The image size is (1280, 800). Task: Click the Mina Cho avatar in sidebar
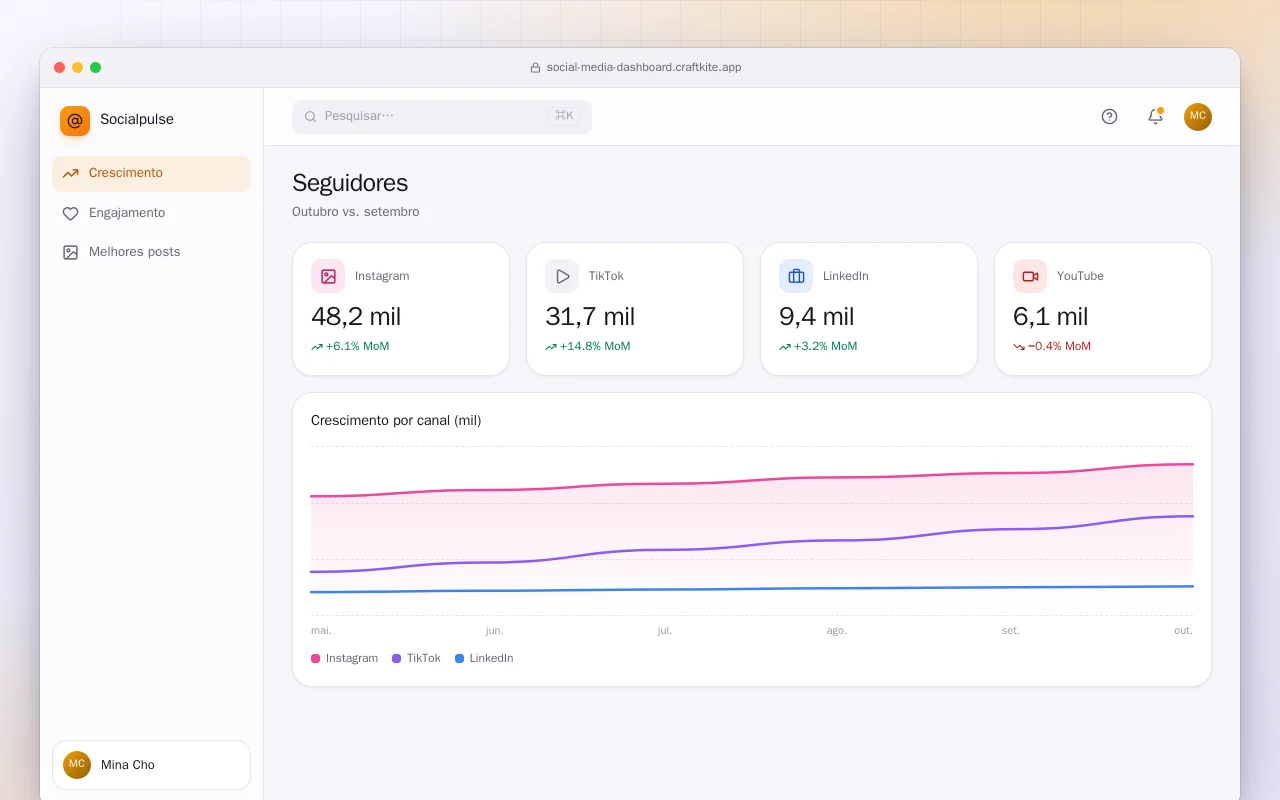(x=77, y=765)
